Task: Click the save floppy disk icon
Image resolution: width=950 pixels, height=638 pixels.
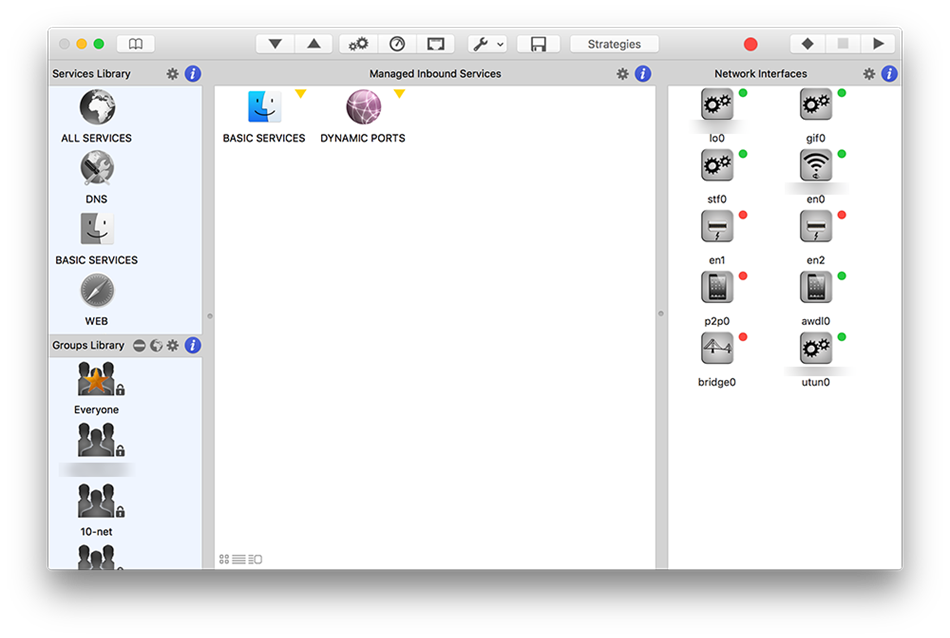Action: [538, 44]
